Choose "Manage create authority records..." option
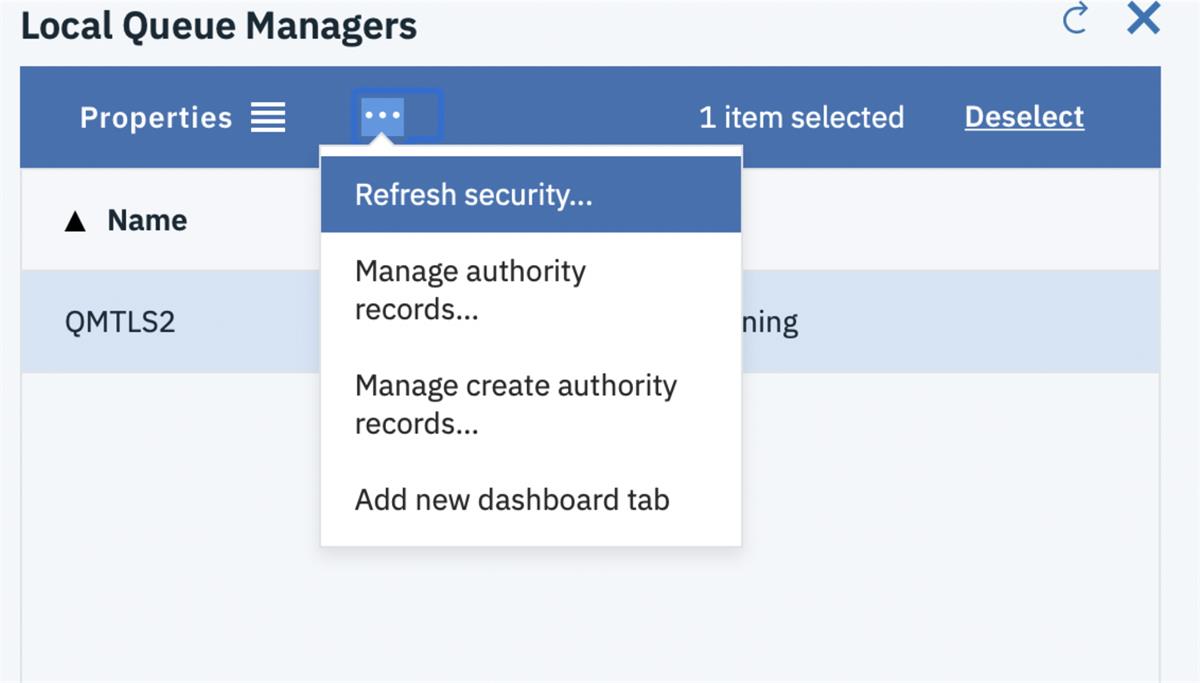Screen dimensions: 1200x683 coord(516,403)
